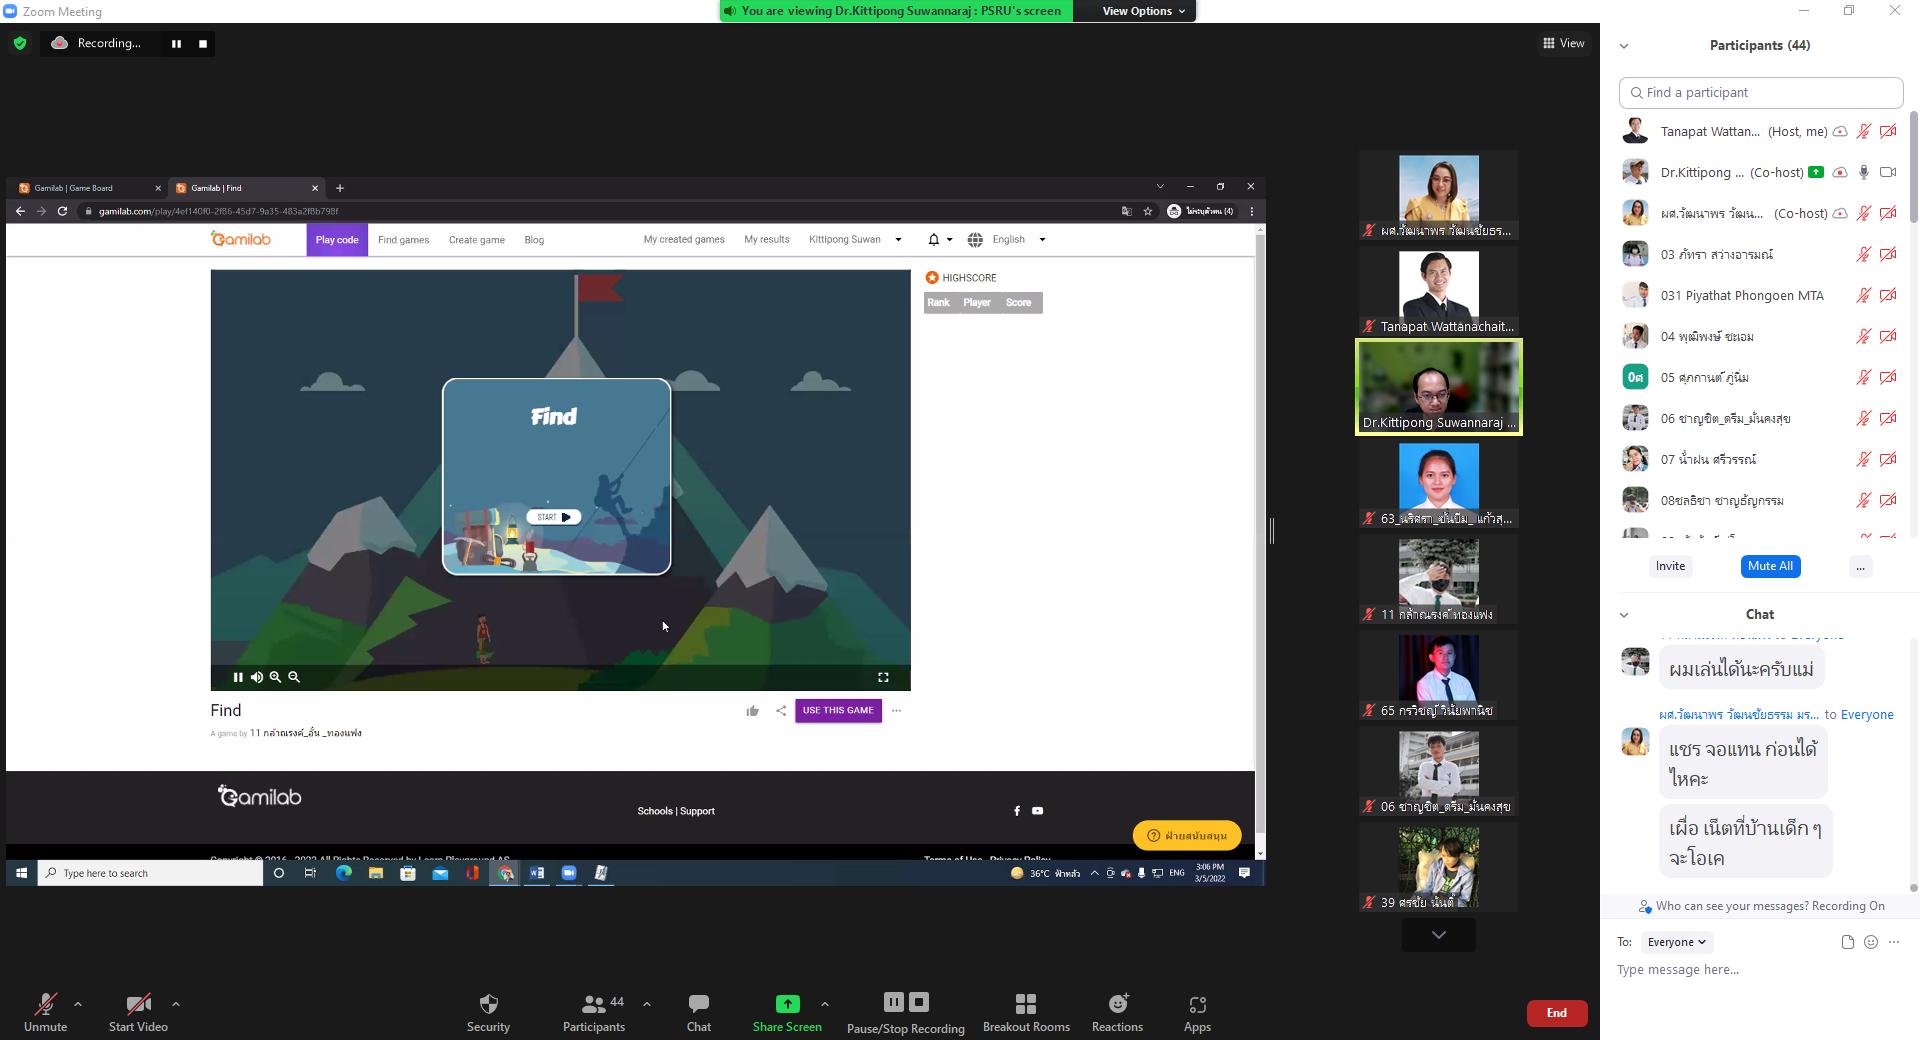
Task: Toggle microphone for Dr.Kittipong in participant list
Action: (x=1863, y=172)
